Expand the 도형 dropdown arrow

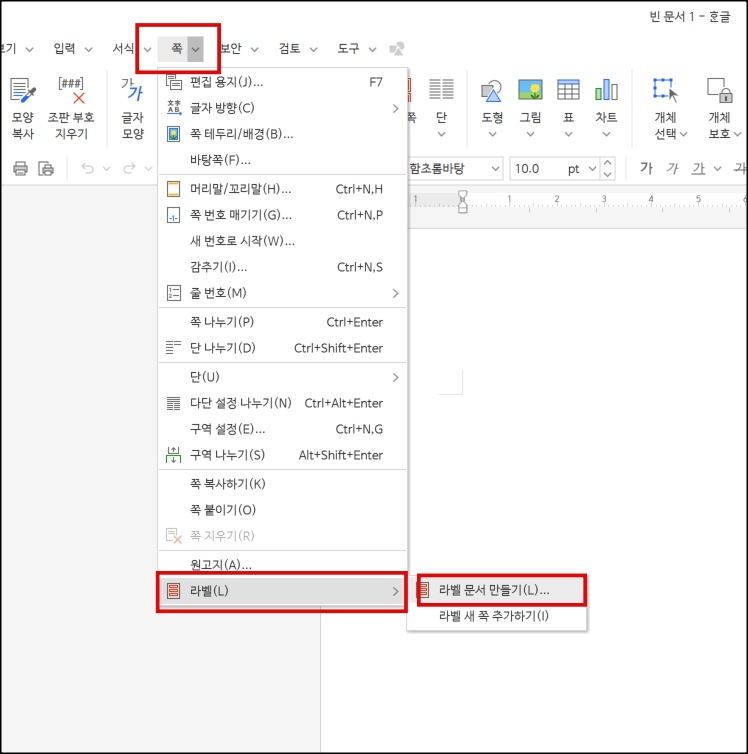492,134
